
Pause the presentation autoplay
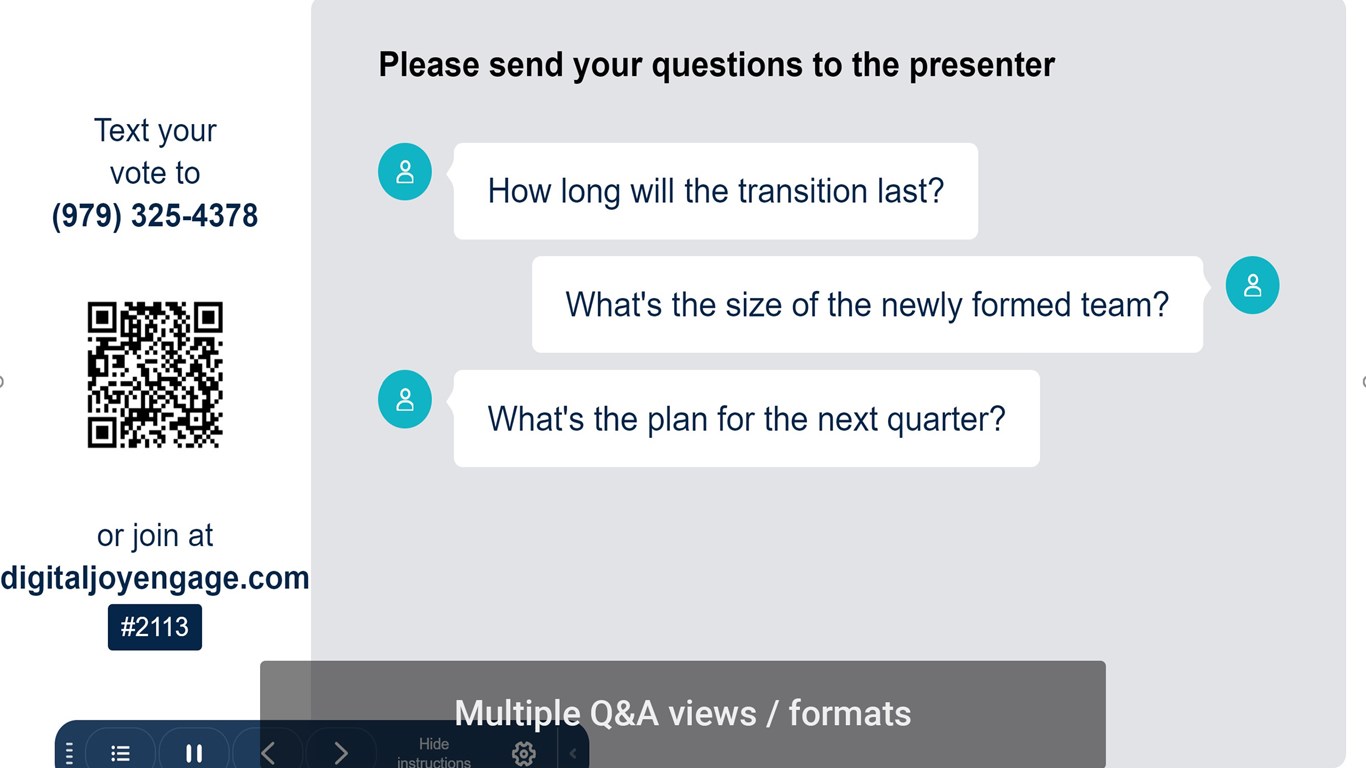coord(194,753)
